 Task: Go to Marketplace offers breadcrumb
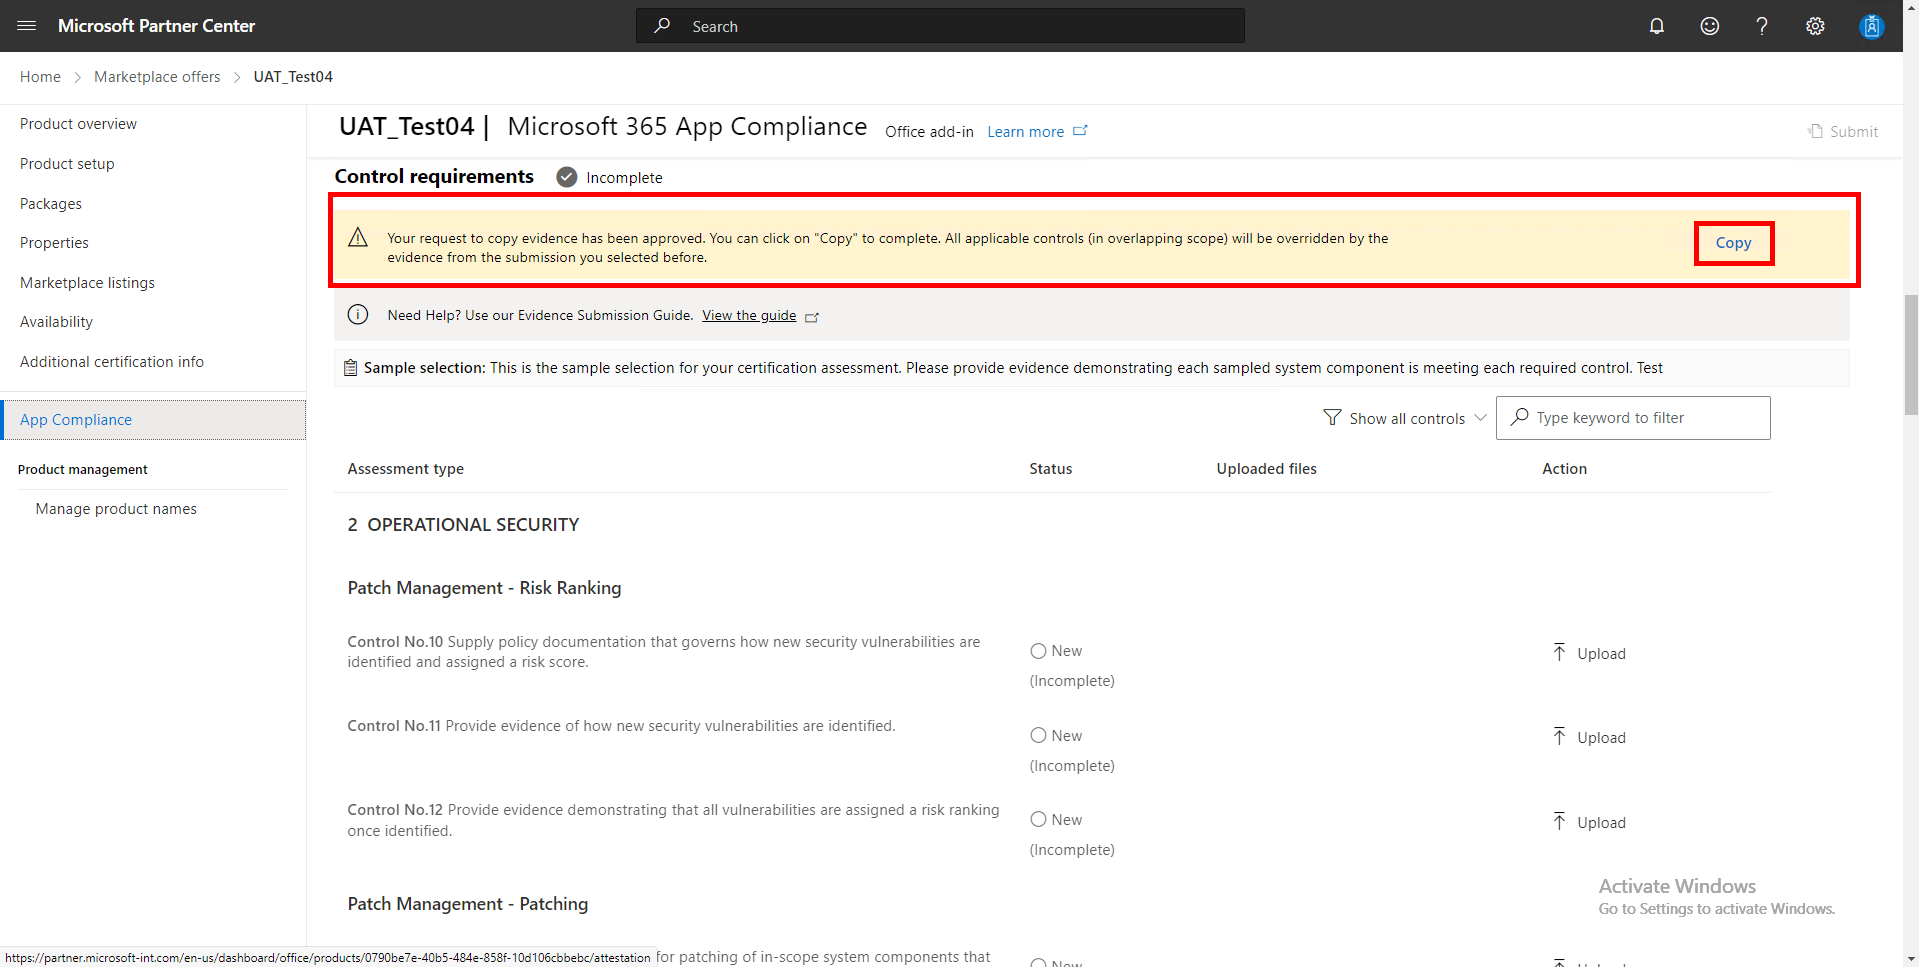pyautogui.click(x=157, y=77)
